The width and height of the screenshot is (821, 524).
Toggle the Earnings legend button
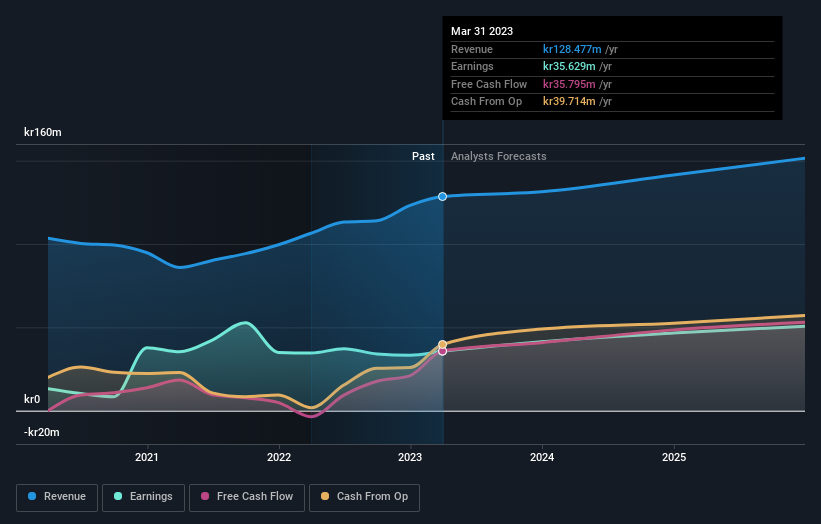point(143,497)
